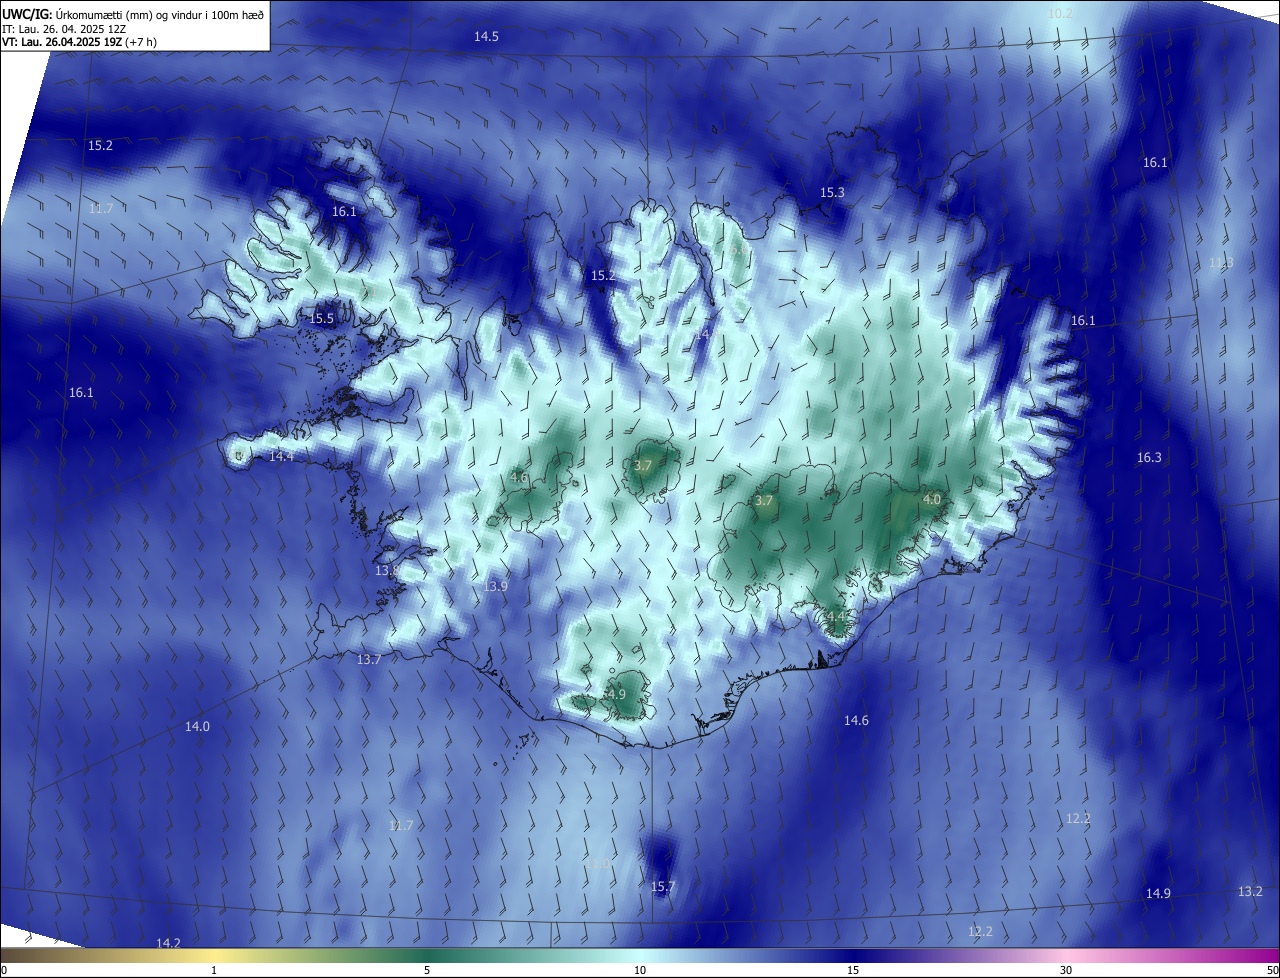Click the 16.3 value east of Iceland

[1149, 457]
